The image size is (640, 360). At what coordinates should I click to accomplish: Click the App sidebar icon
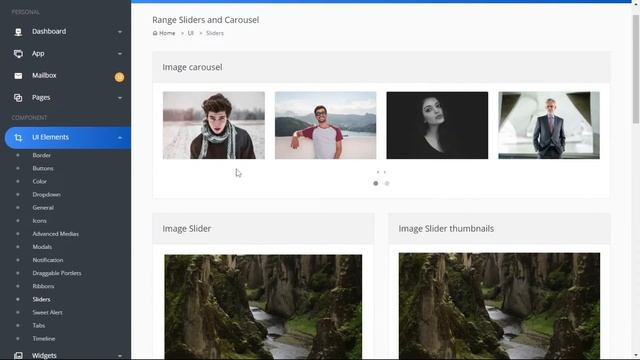18,54
